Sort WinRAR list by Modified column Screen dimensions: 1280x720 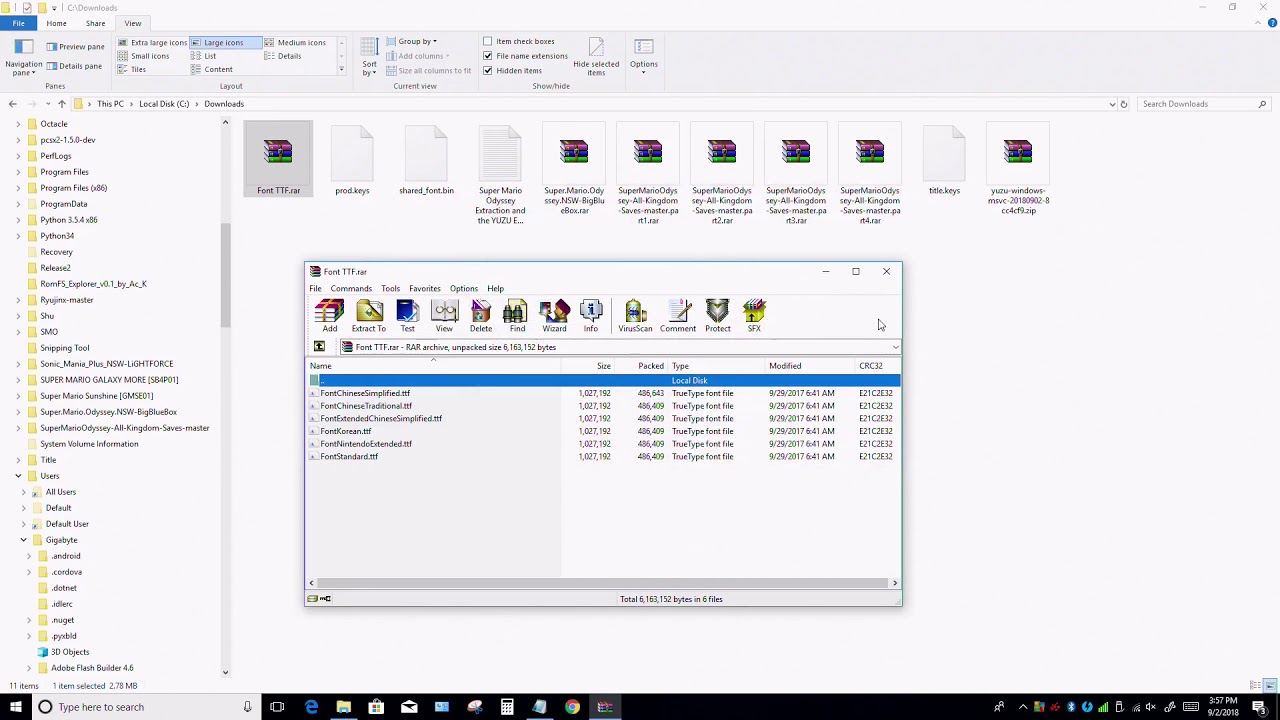click(x=809, y=366)
